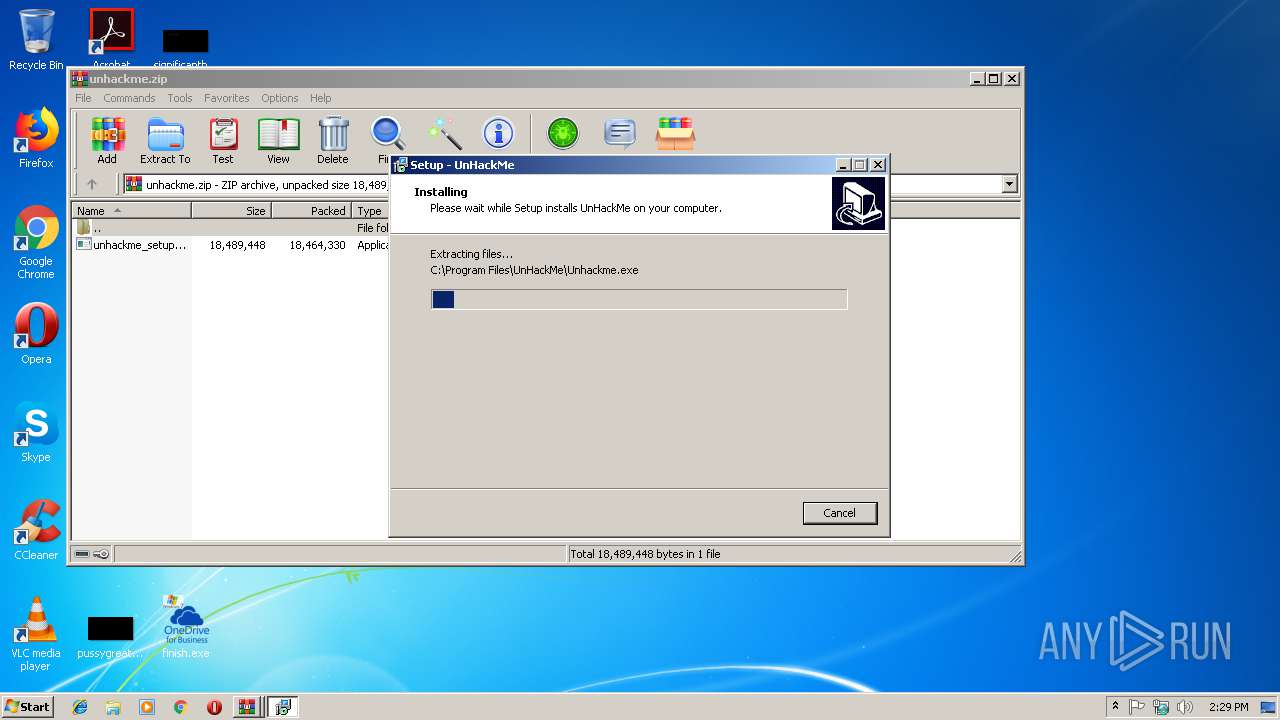This screenshot has height=720, width=1280.
Task: Open the Help menu
Action: 320,98
